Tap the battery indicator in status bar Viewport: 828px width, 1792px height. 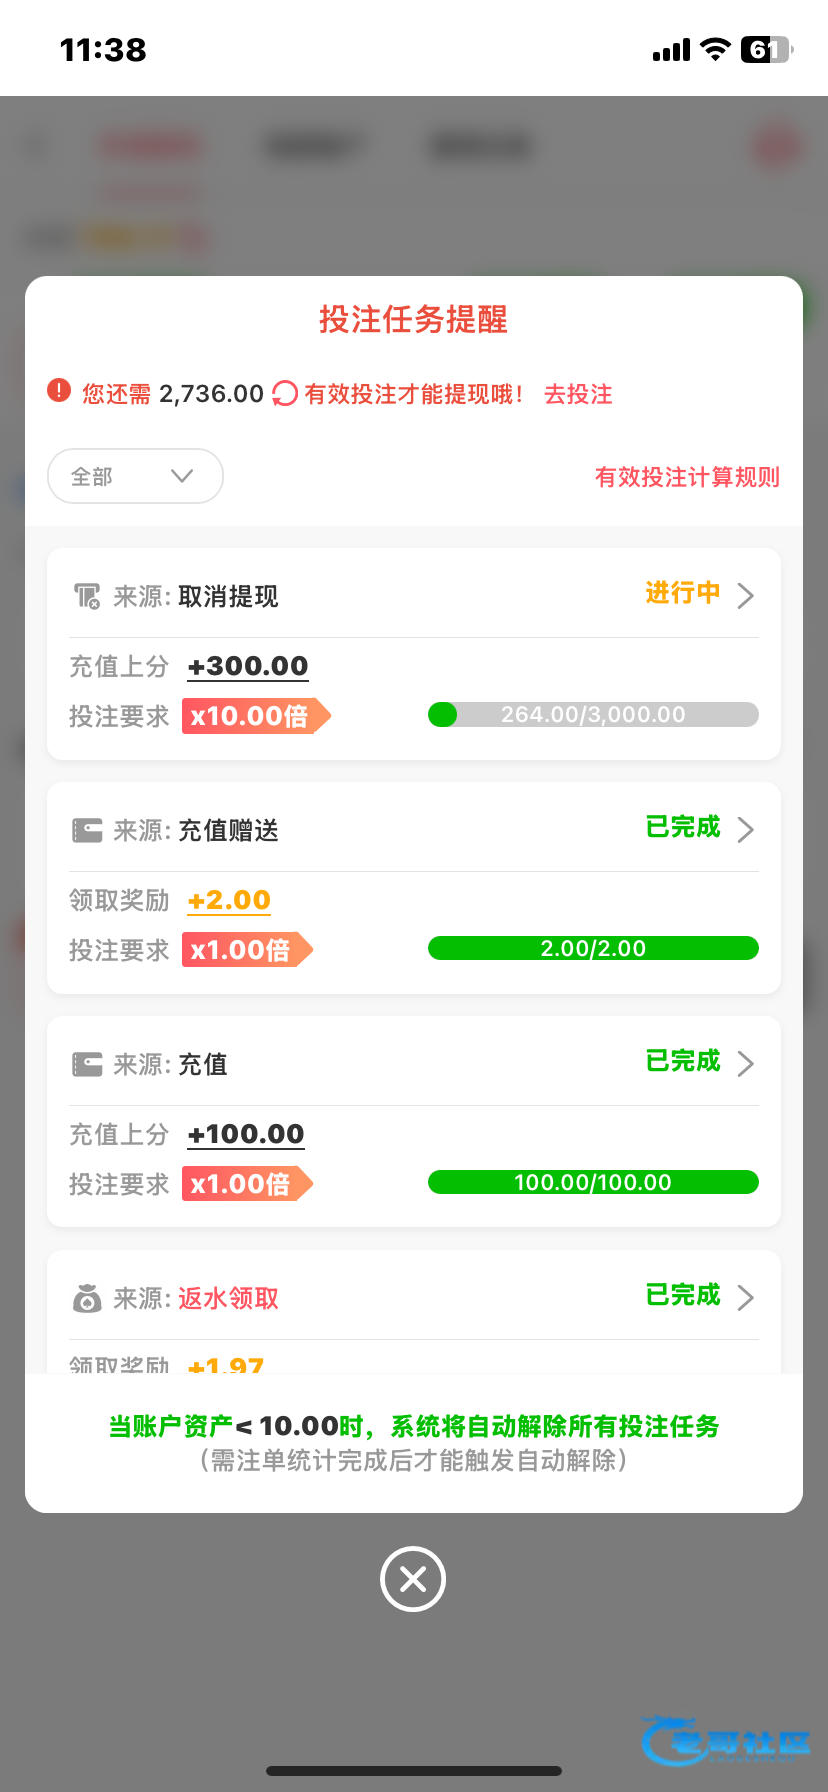tap(766, 49)
